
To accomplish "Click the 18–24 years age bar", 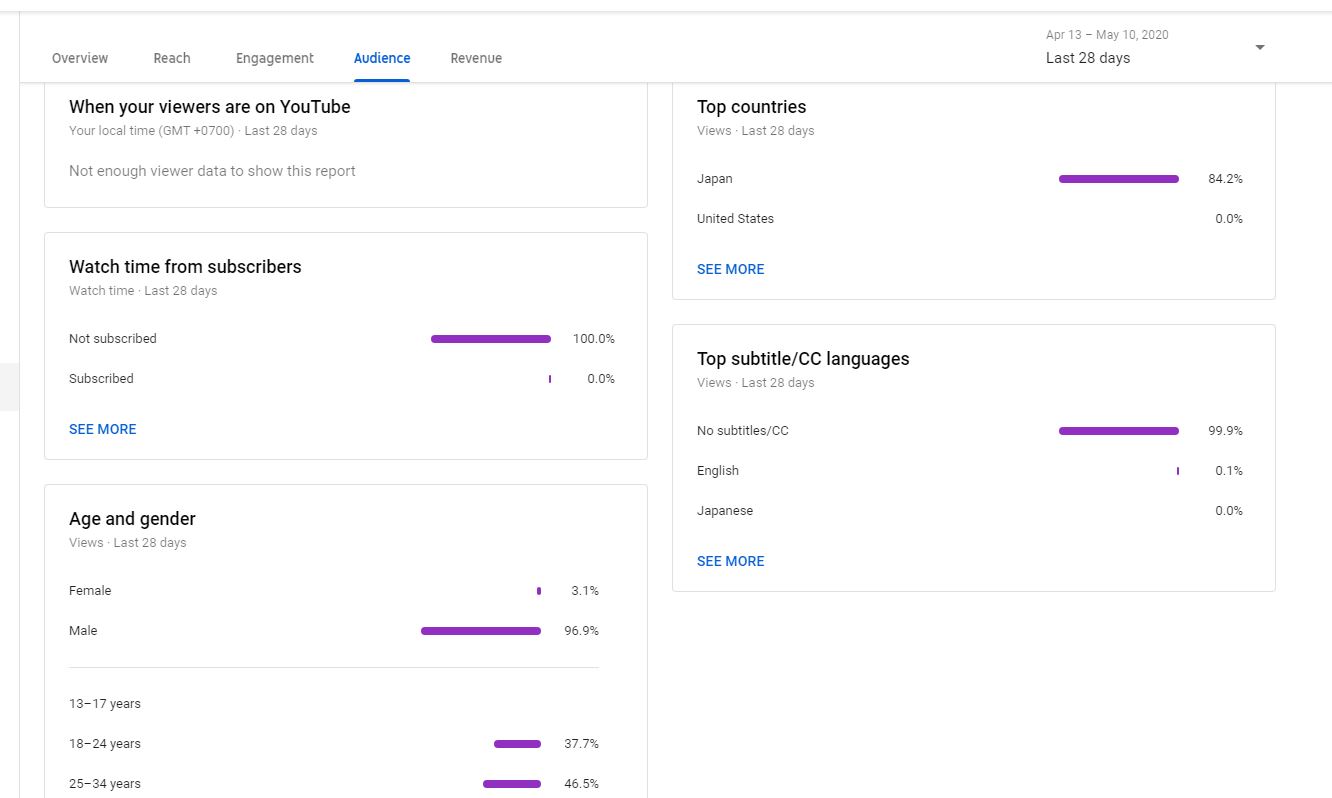I will [x=517, y=744].
